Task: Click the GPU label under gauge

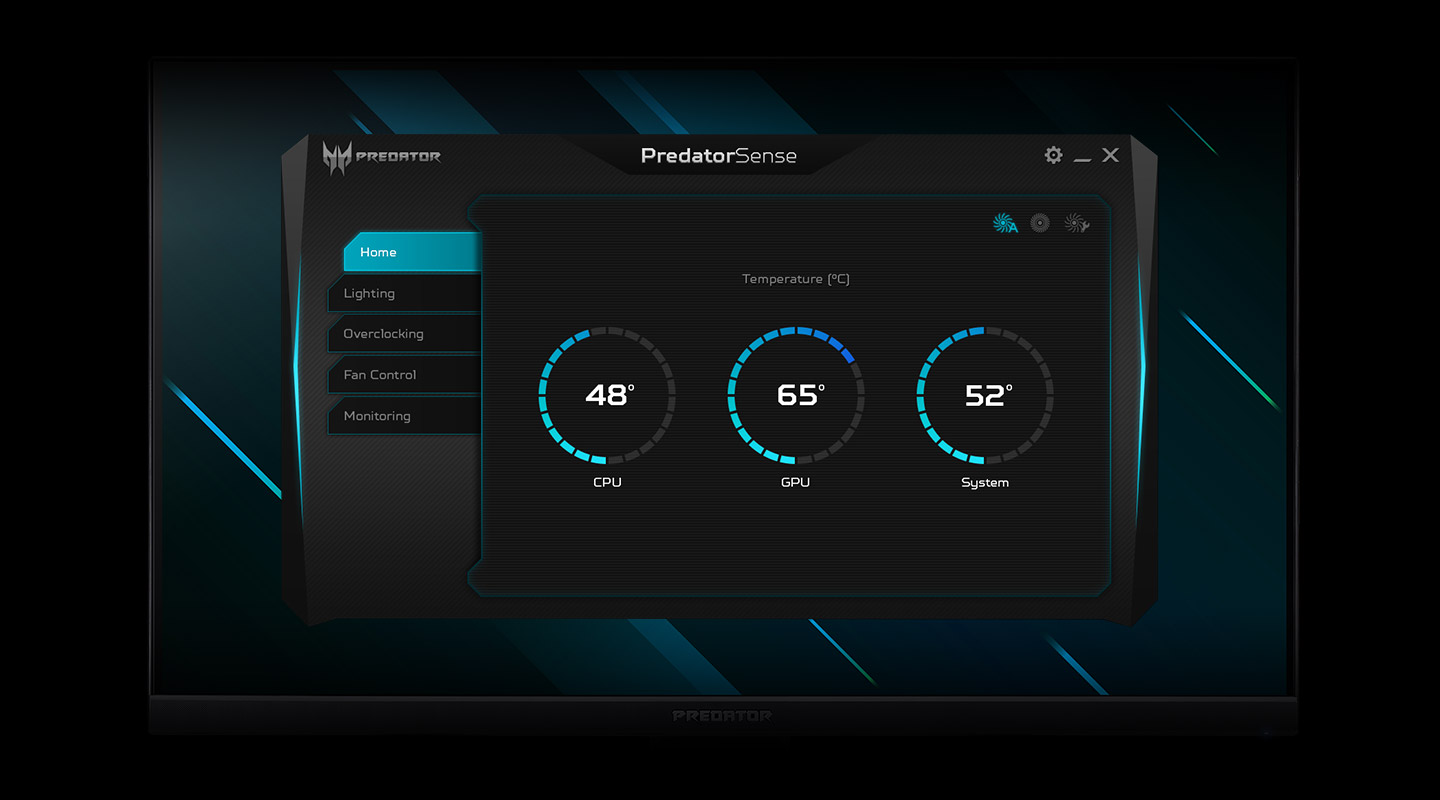Action: click(796, 482)
